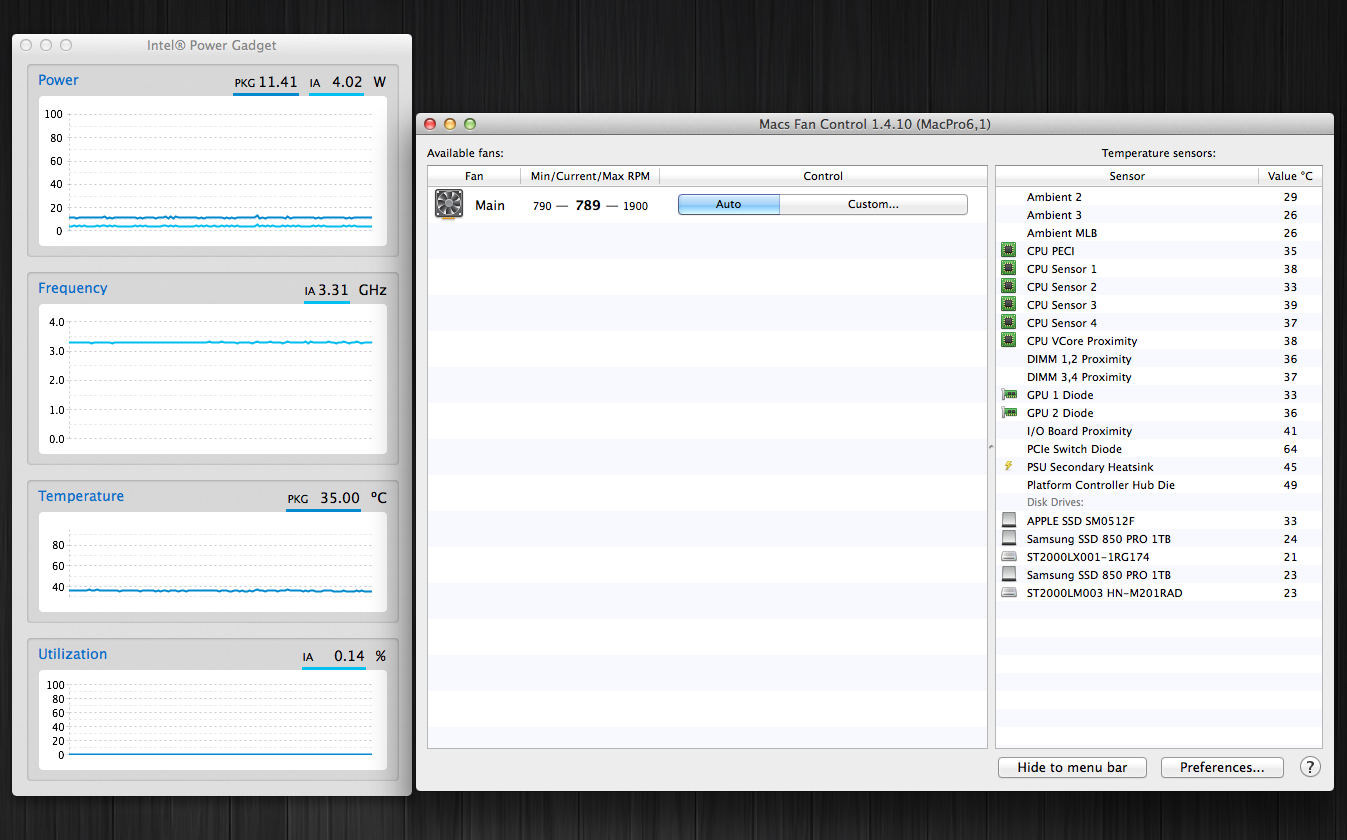This screenshot has width=1347, height=840.
Task: Click the first Samsung SSD 850 PRO drive icon
Action: coord(1008,539)
